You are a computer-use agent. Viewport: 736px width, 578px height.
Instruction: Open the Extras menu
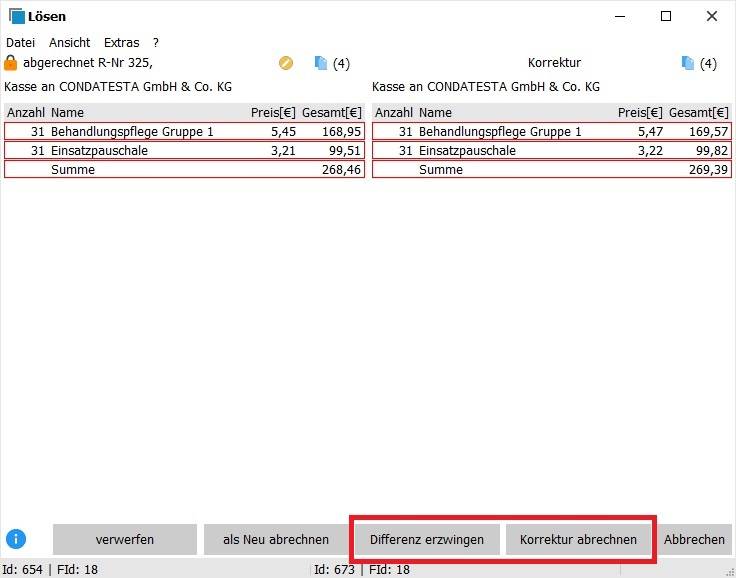click(x=121, y=43)
